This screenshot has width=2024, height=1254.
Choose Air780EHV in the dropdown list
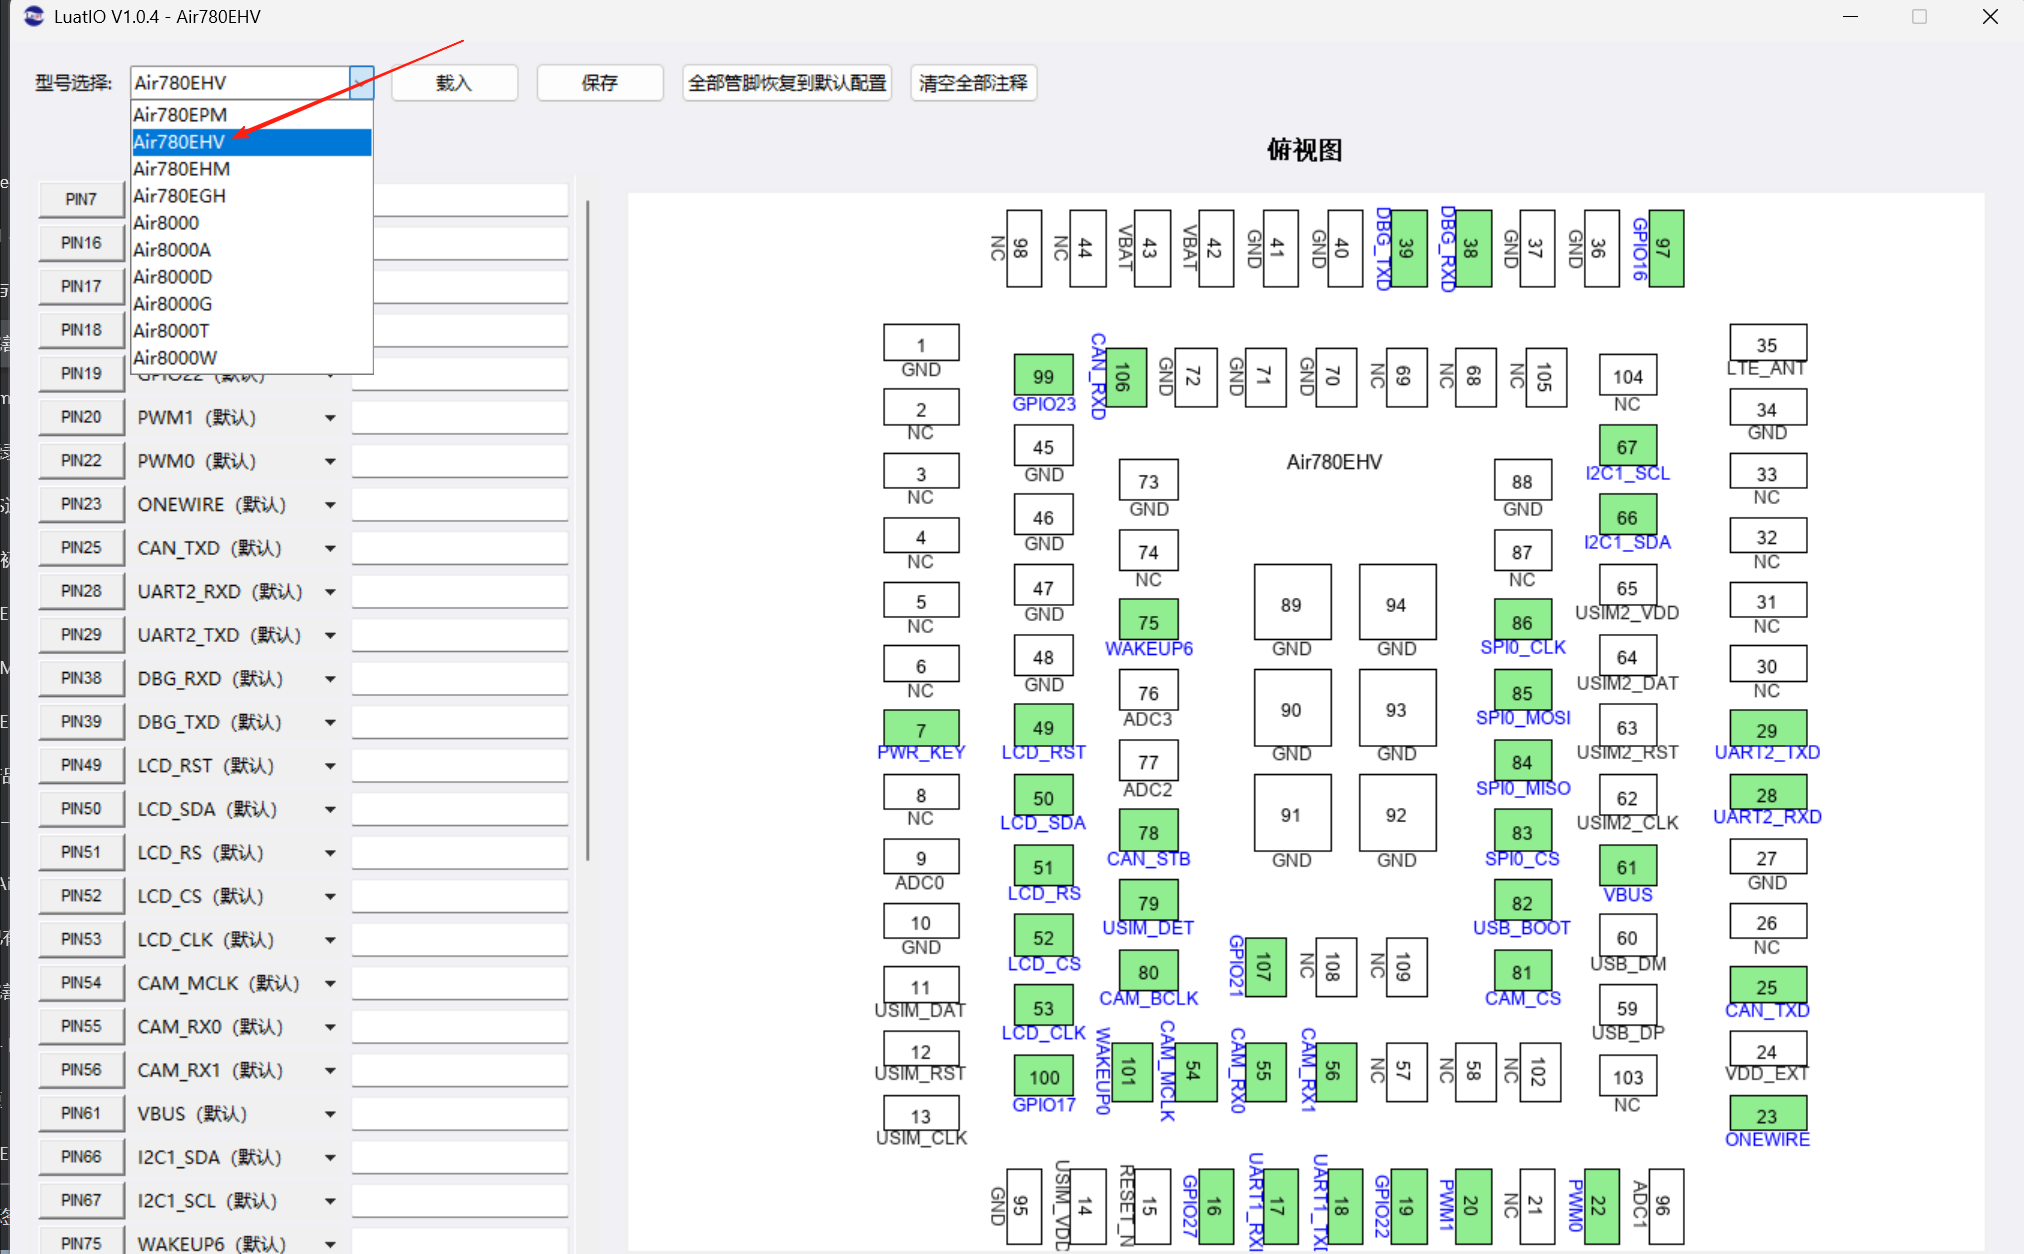pos(251,142)
